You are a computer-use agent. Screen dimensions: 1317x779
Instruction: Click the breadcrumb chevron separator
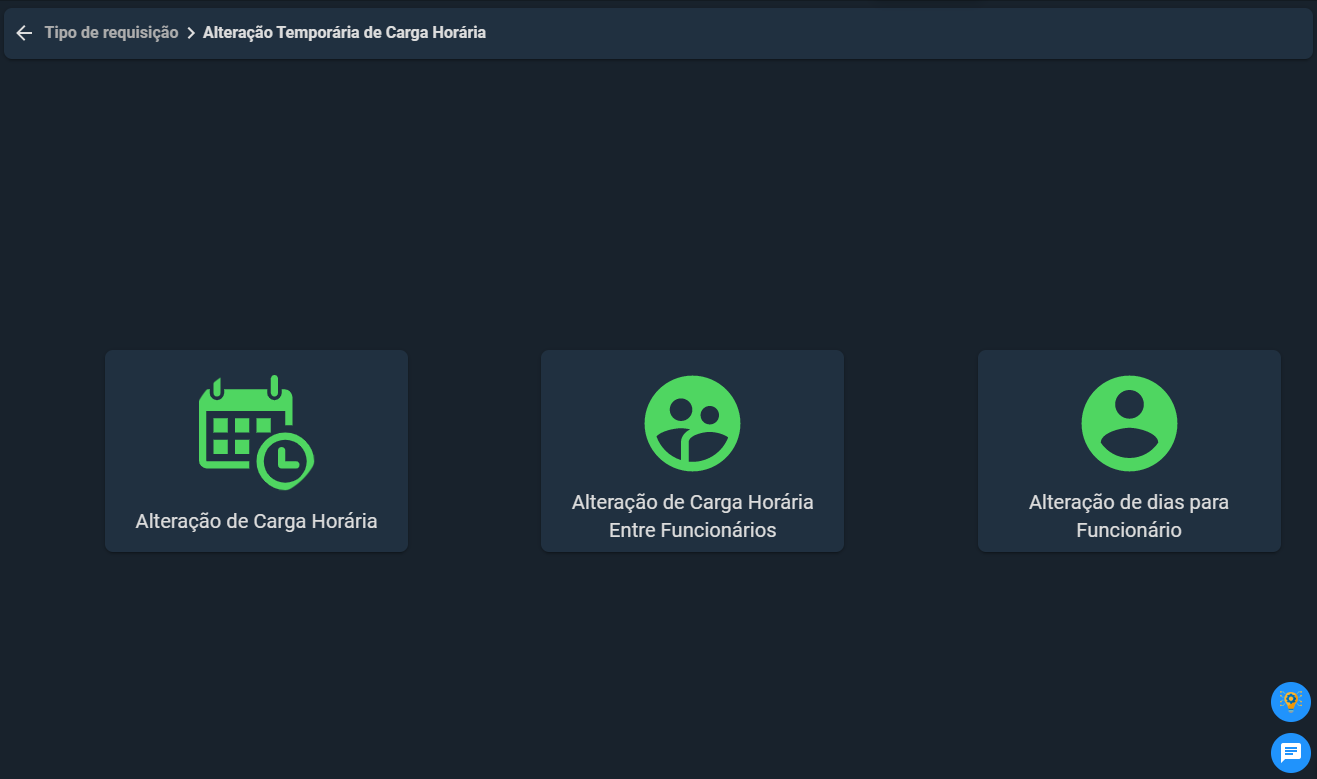click(x=191, y=33)
